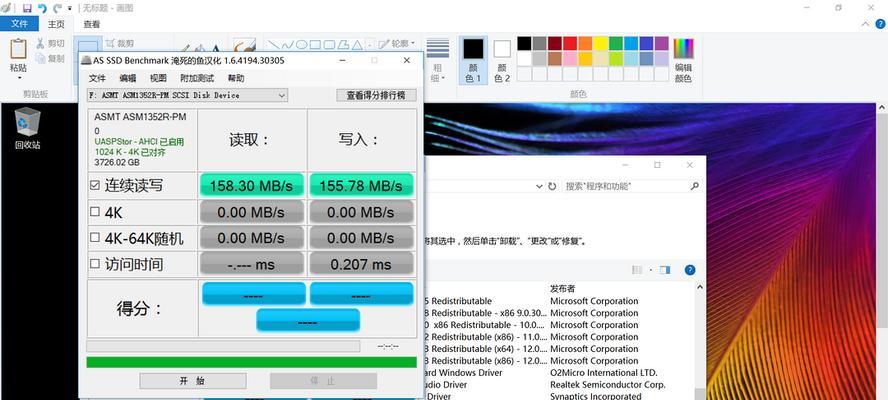This screenshot has width=888, height=400.
Task: Open AS SSD 文件 menu
Action: coord(97,78)
